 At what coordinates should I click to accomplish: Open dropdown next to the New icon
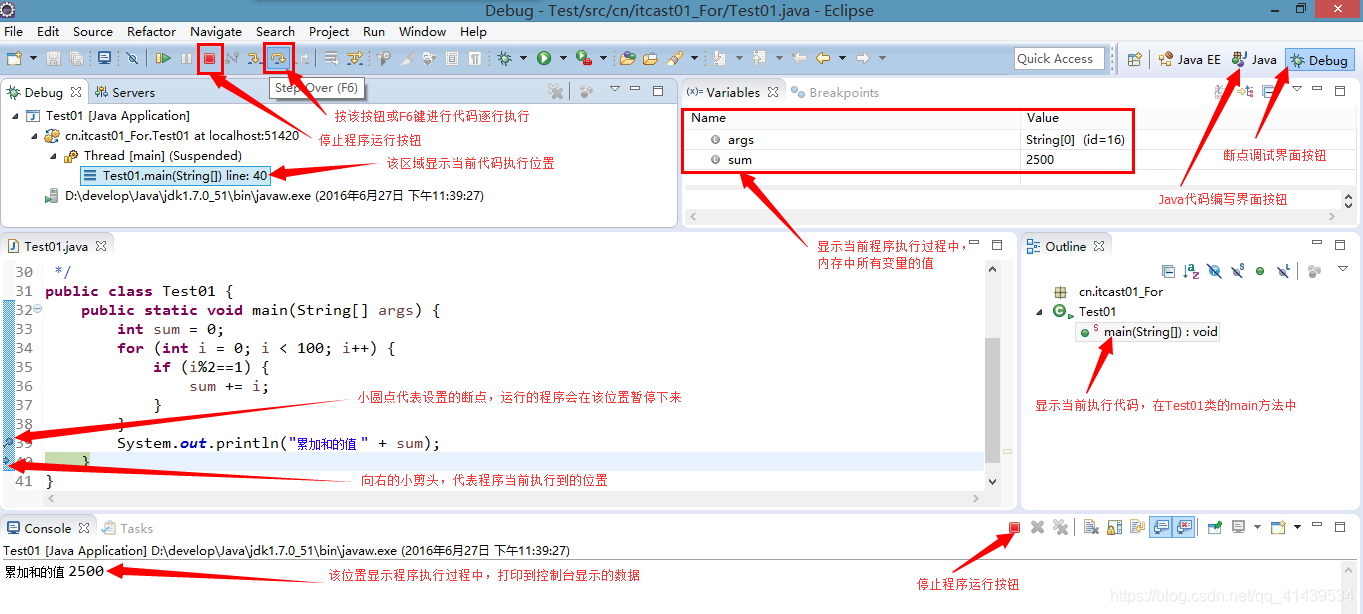tap(33, 58)
